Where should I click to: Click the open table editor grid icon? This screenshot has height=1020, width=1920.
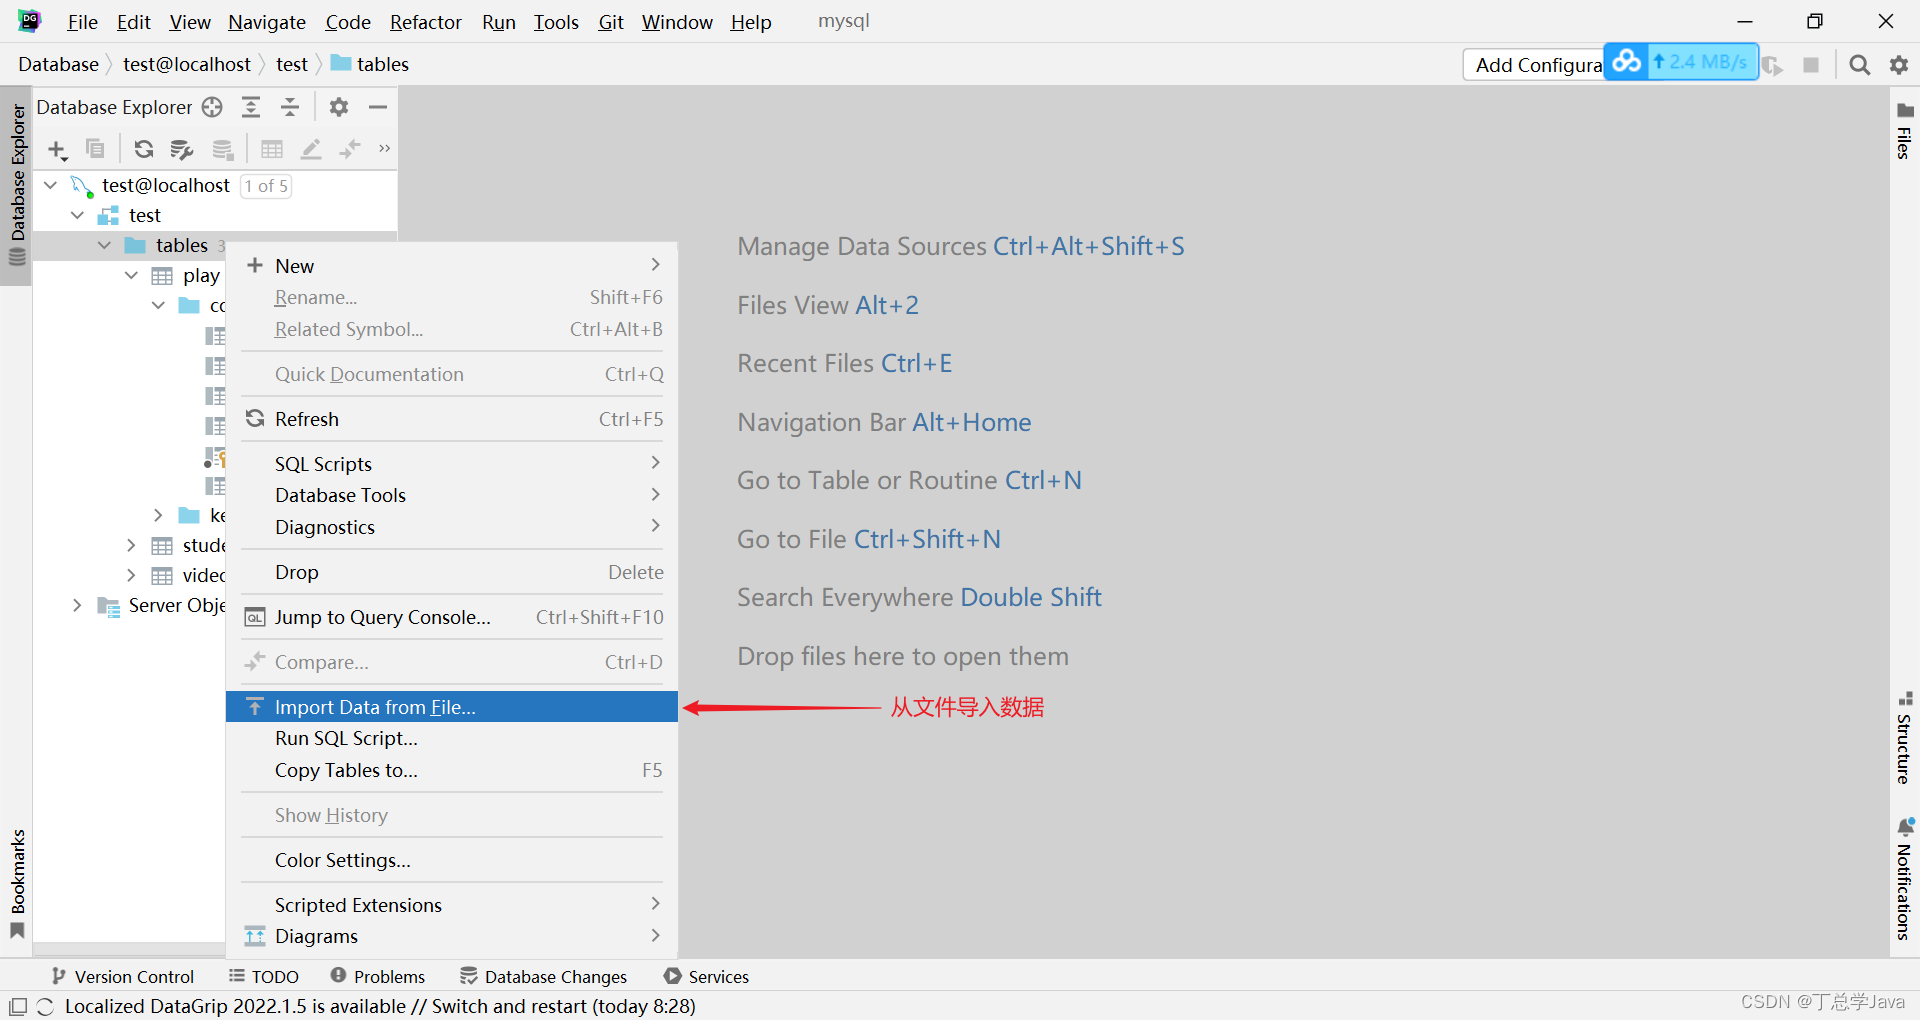tap(272, 149)
